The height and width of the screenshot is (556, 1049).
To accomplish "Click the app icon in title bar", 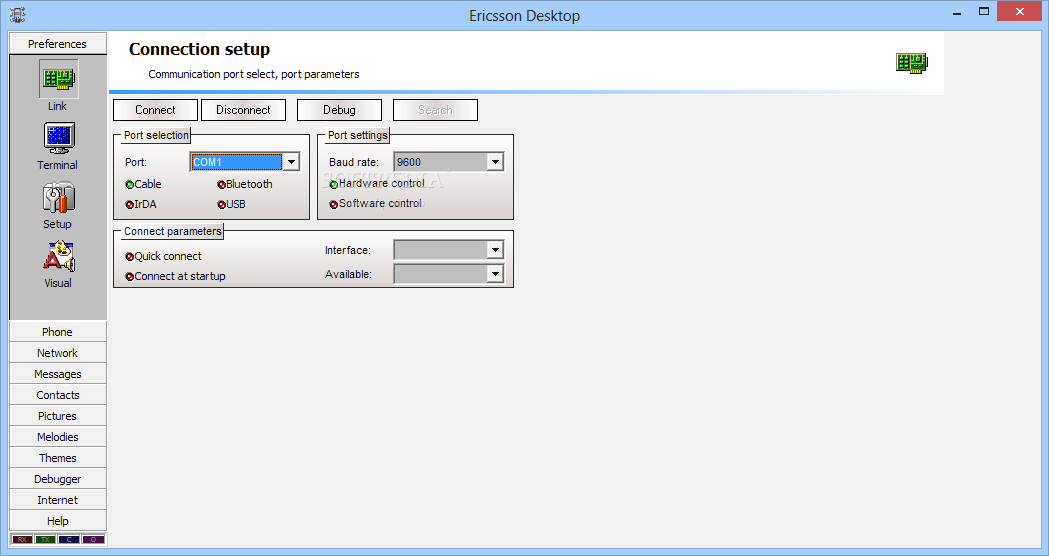I will 17,15.
